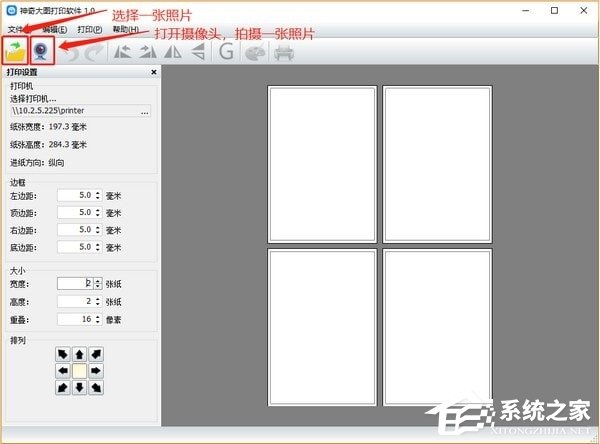The image size is (600, 444).
Task: Adjust the 高度 spinner arrows
Action: pos(98,301)
